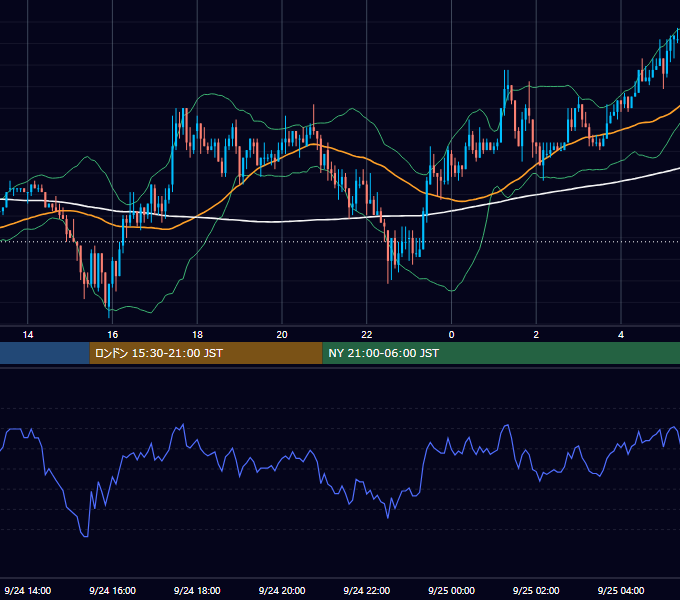Click the 9/24 14:00 date label
This screenshot has height=600, width=680.
[x=28, y=590]
